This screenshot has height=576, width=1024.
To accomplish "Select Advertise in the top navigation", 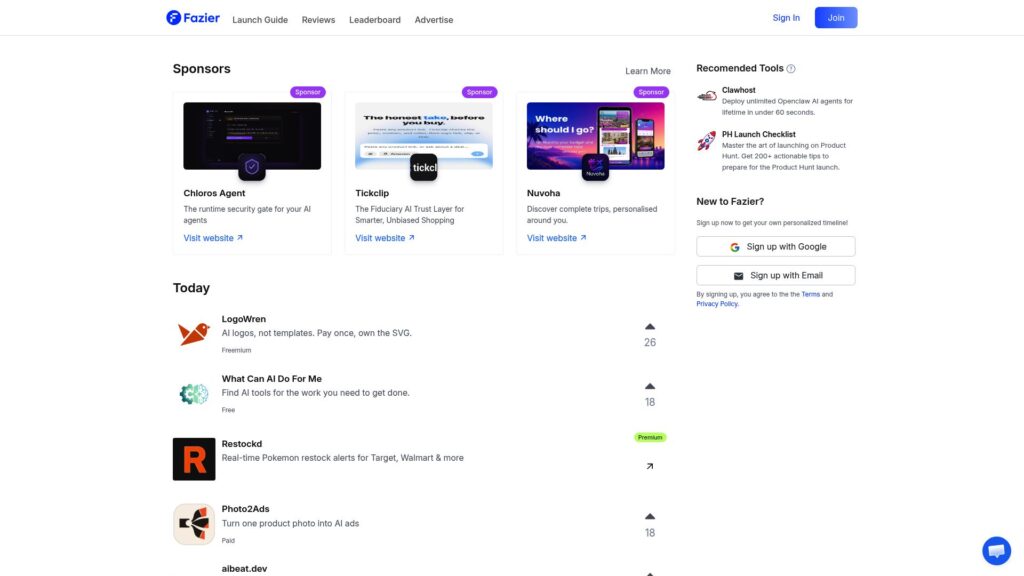I will click(x=434, y=20).
